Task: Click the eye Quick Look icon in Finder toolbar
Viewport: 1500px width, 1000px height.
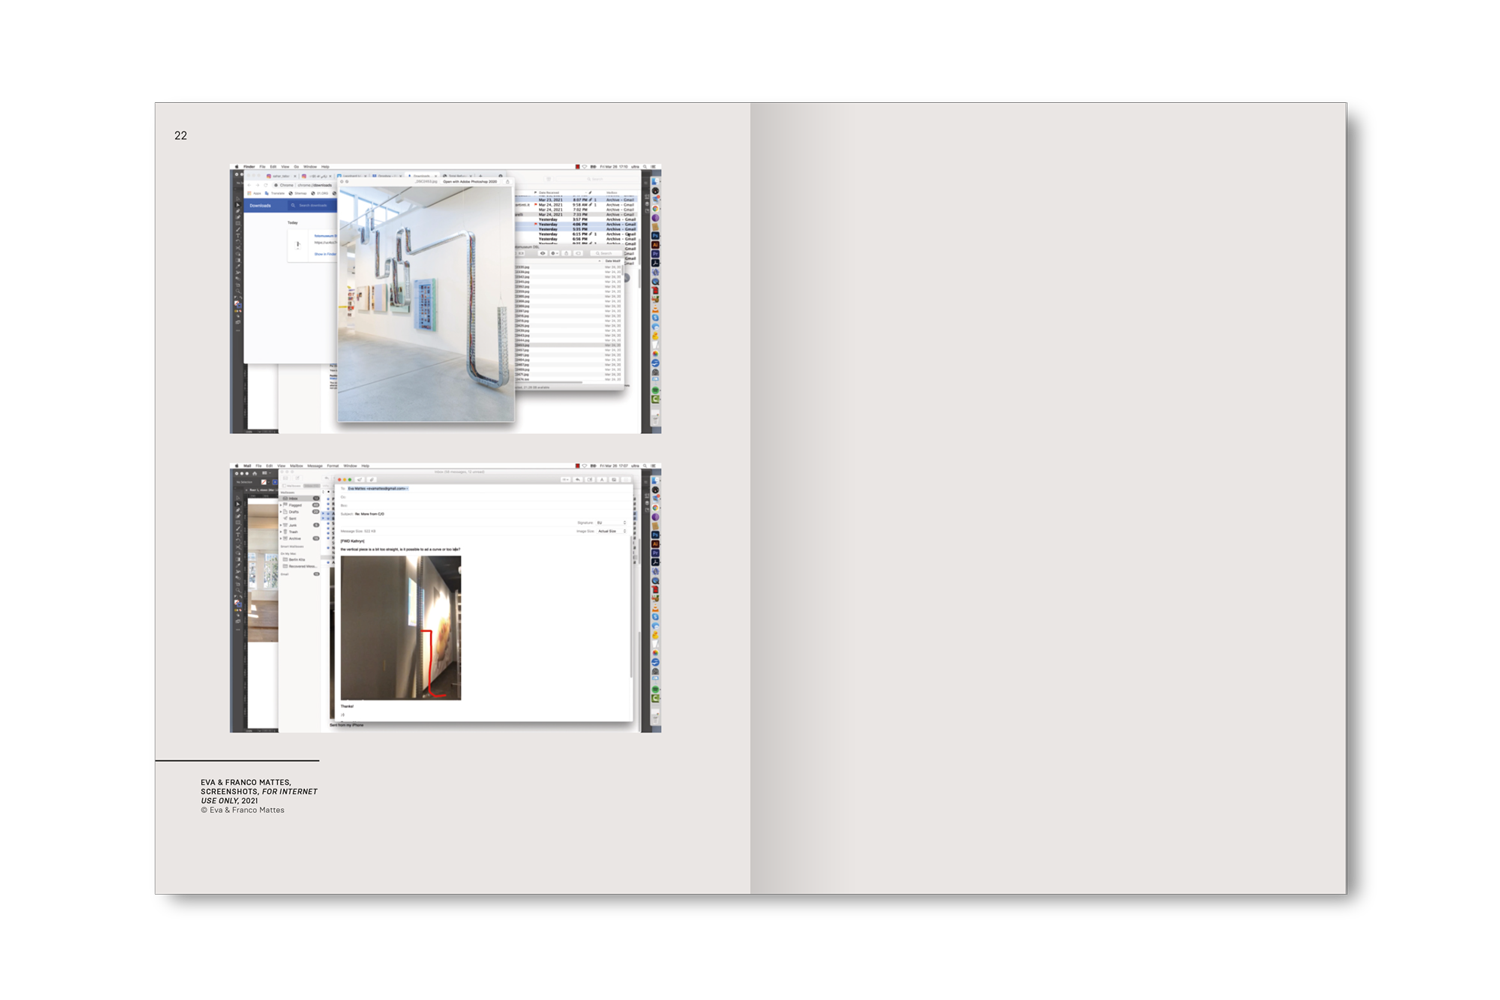Action: [543, 253]
